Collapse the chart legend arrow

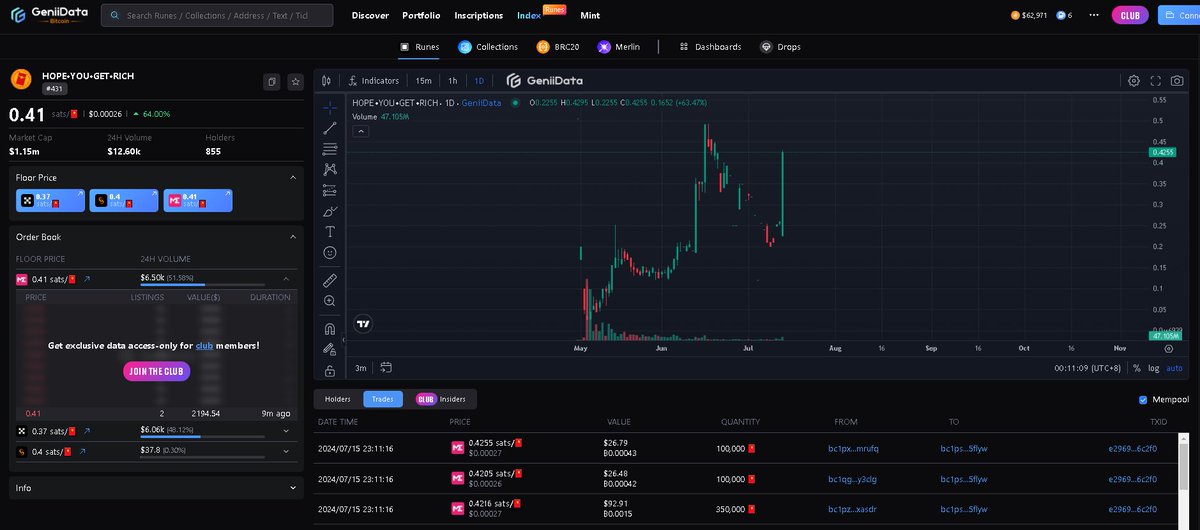click(x=360, y=130)
